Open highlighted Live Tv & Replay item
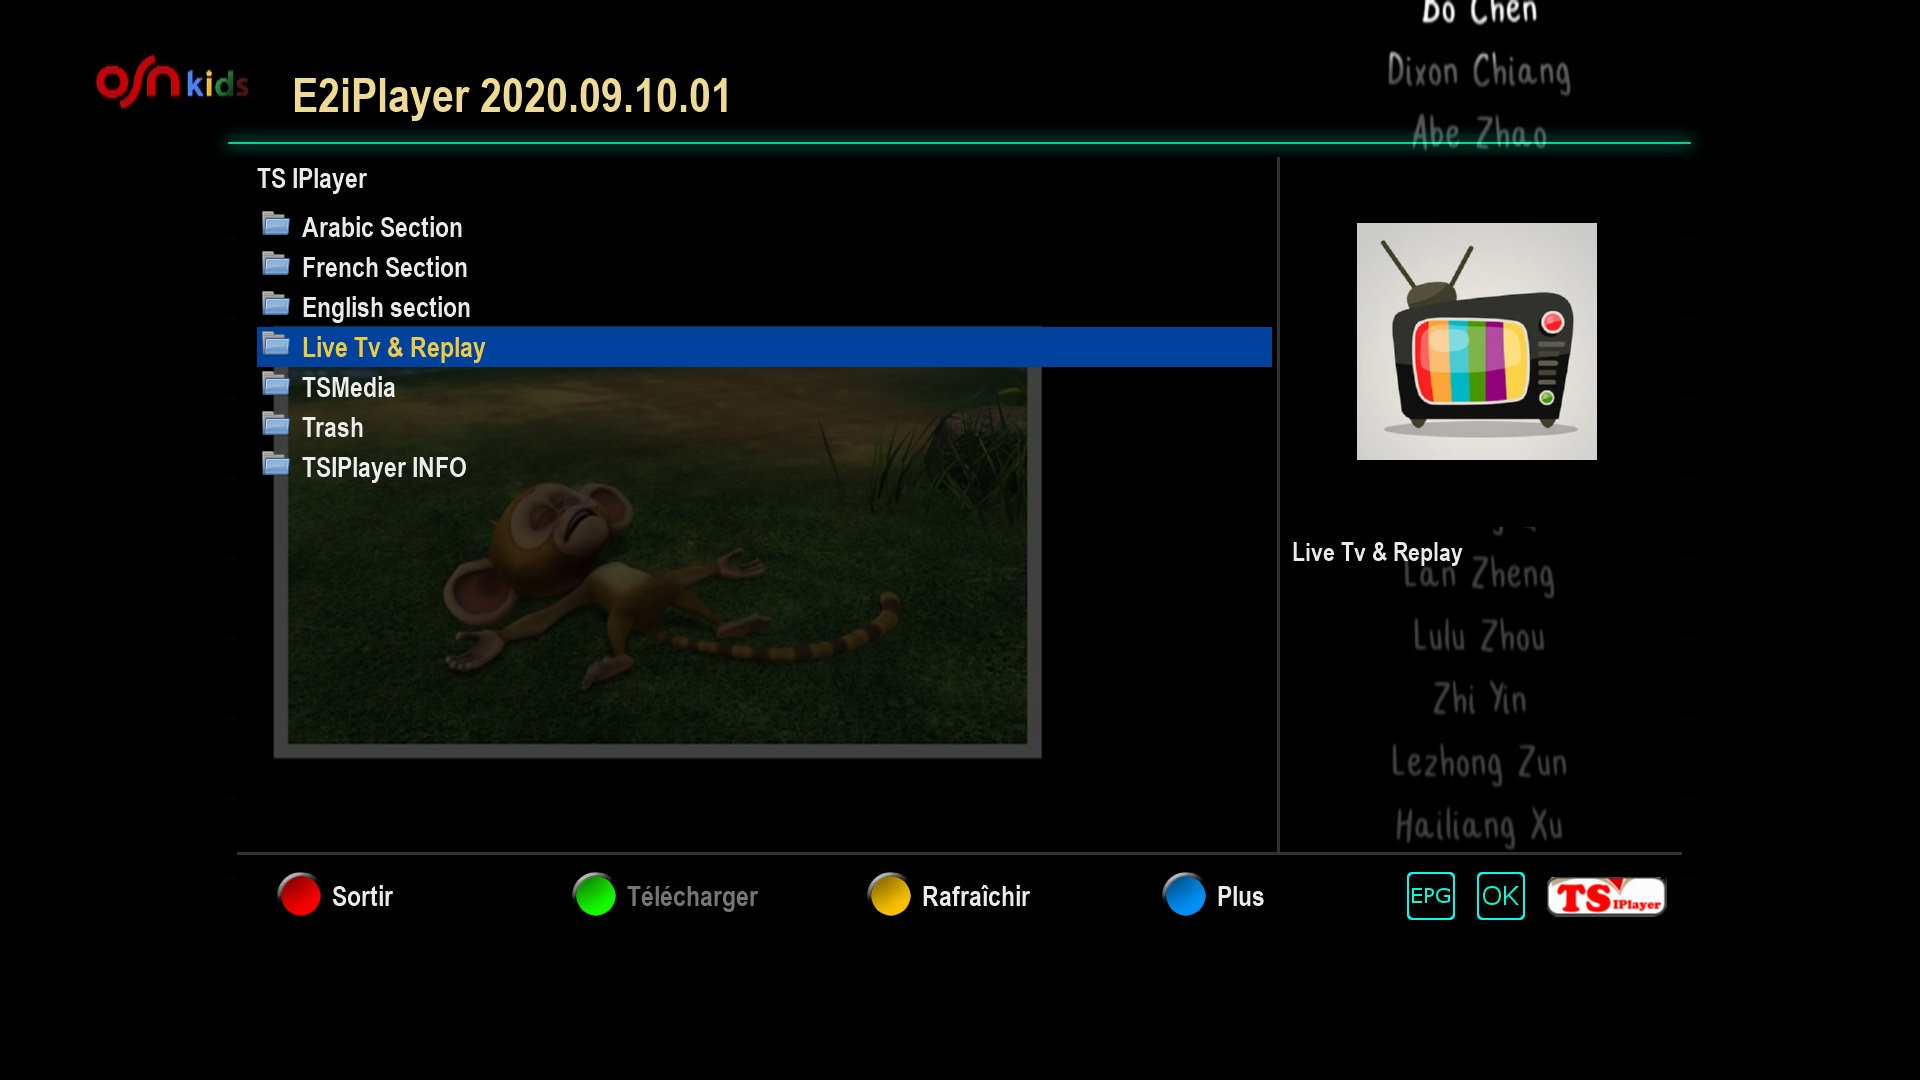This screenshot has height=1080, width=1920. 393,348
